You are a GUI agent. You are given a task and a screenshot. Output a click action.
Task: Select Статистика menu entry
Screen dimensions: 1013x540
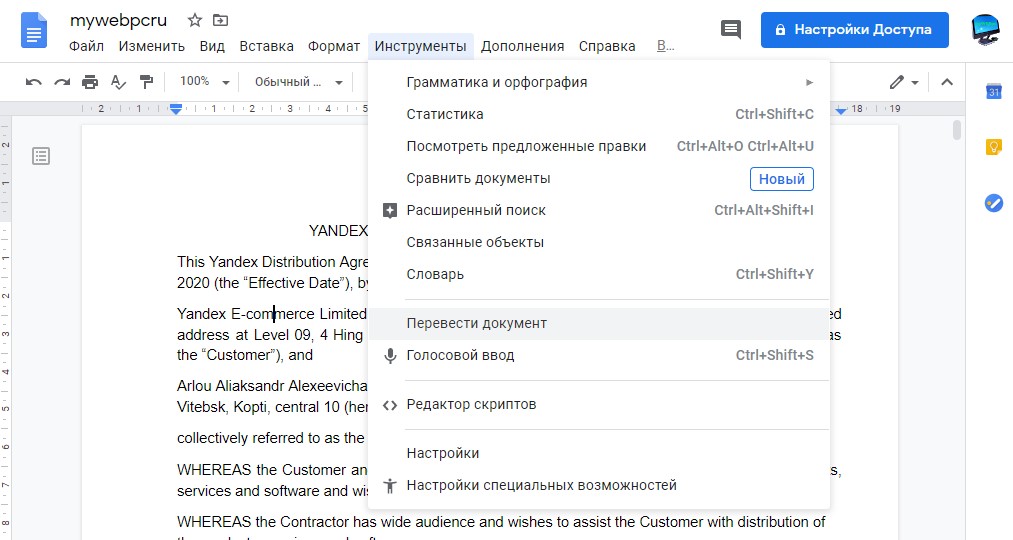pos(598,114)
